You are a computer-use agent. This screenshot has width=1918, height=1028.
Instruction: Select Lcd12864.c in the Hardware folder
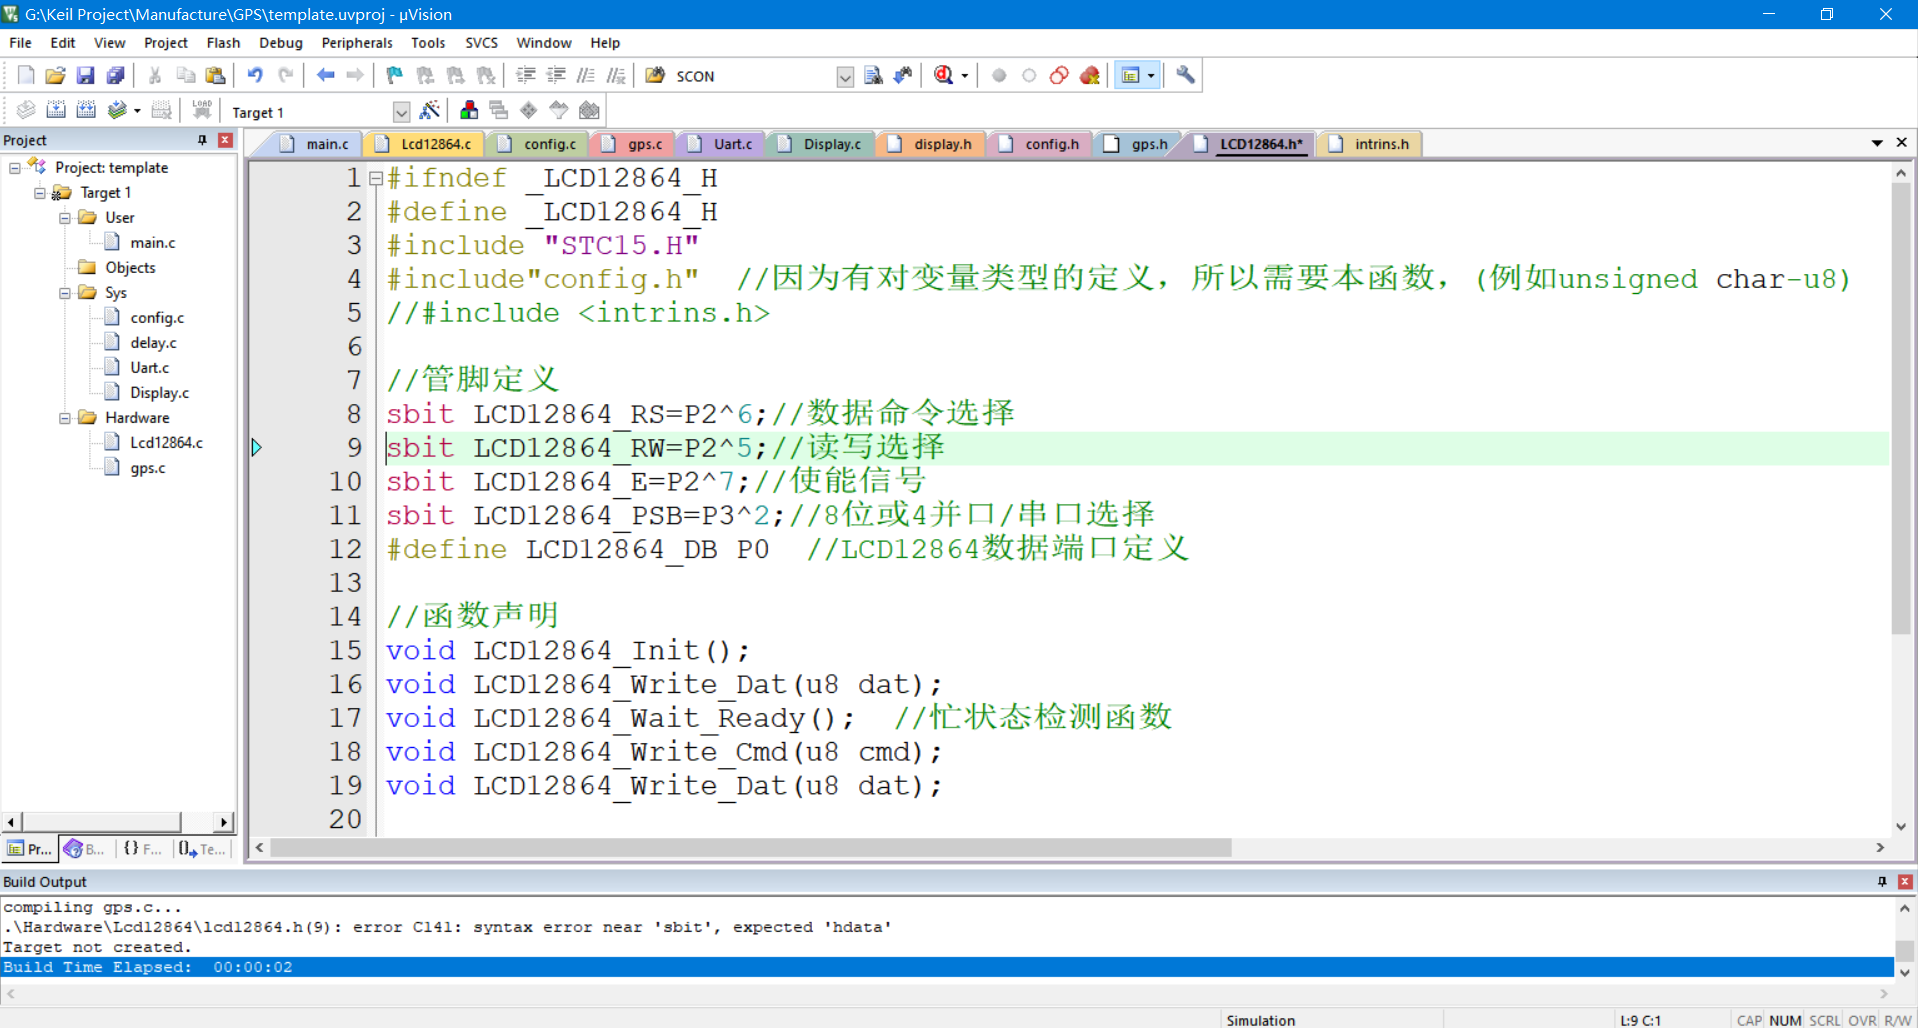click(x=166, y=443)
